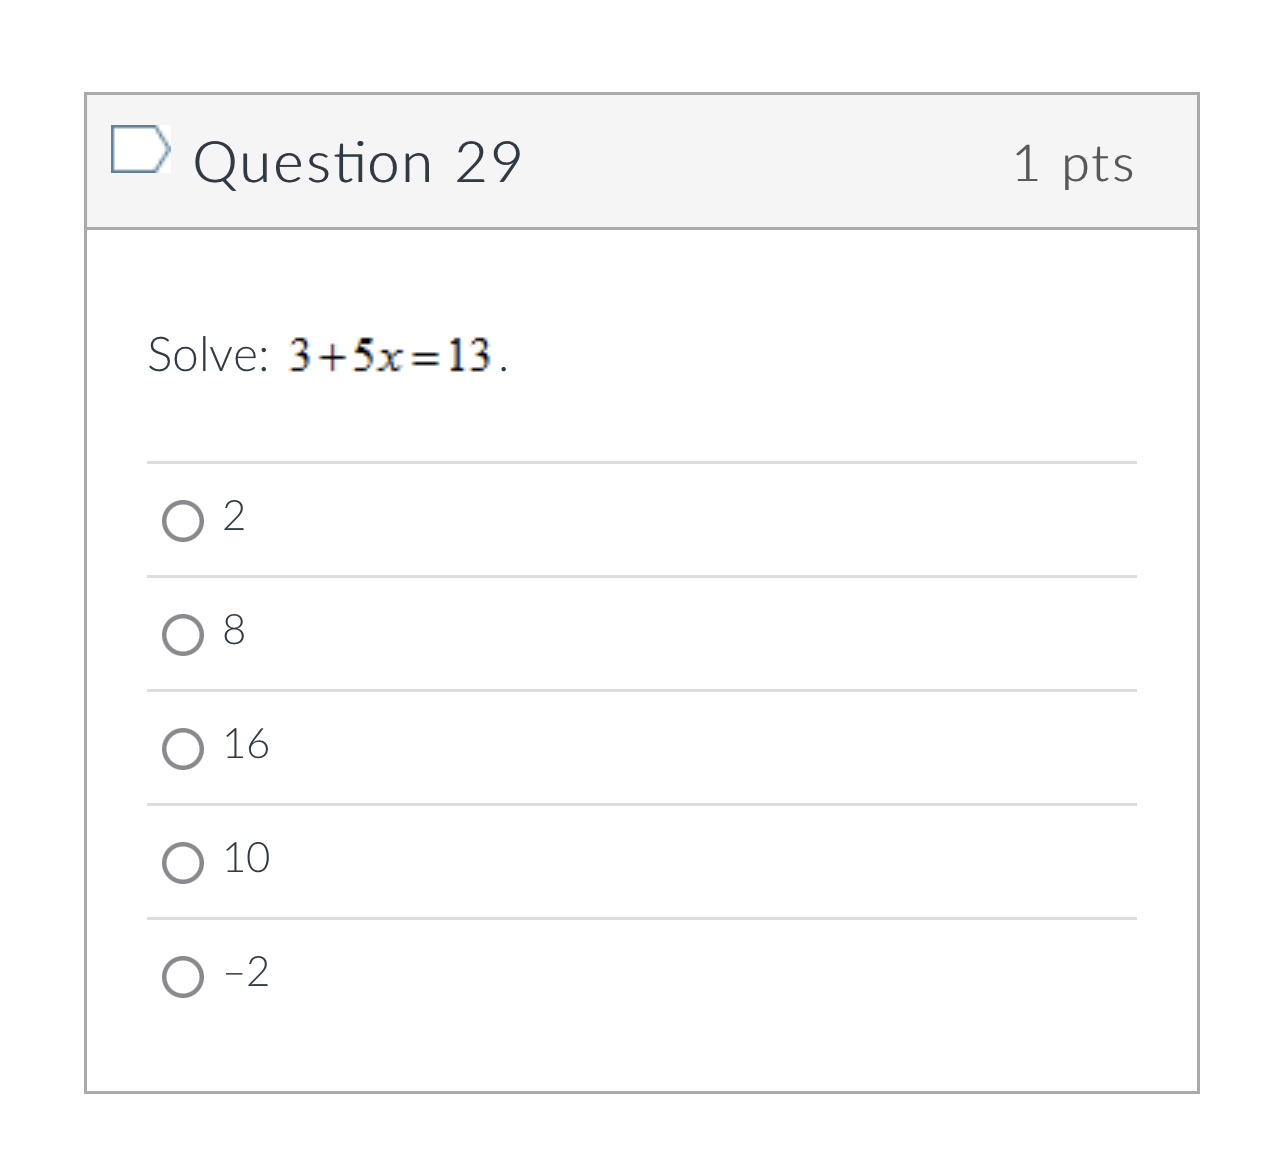This screenshot has height=1149, width=1284.
Task: Select the radio button for −2
Action: [x=183, y=976]
